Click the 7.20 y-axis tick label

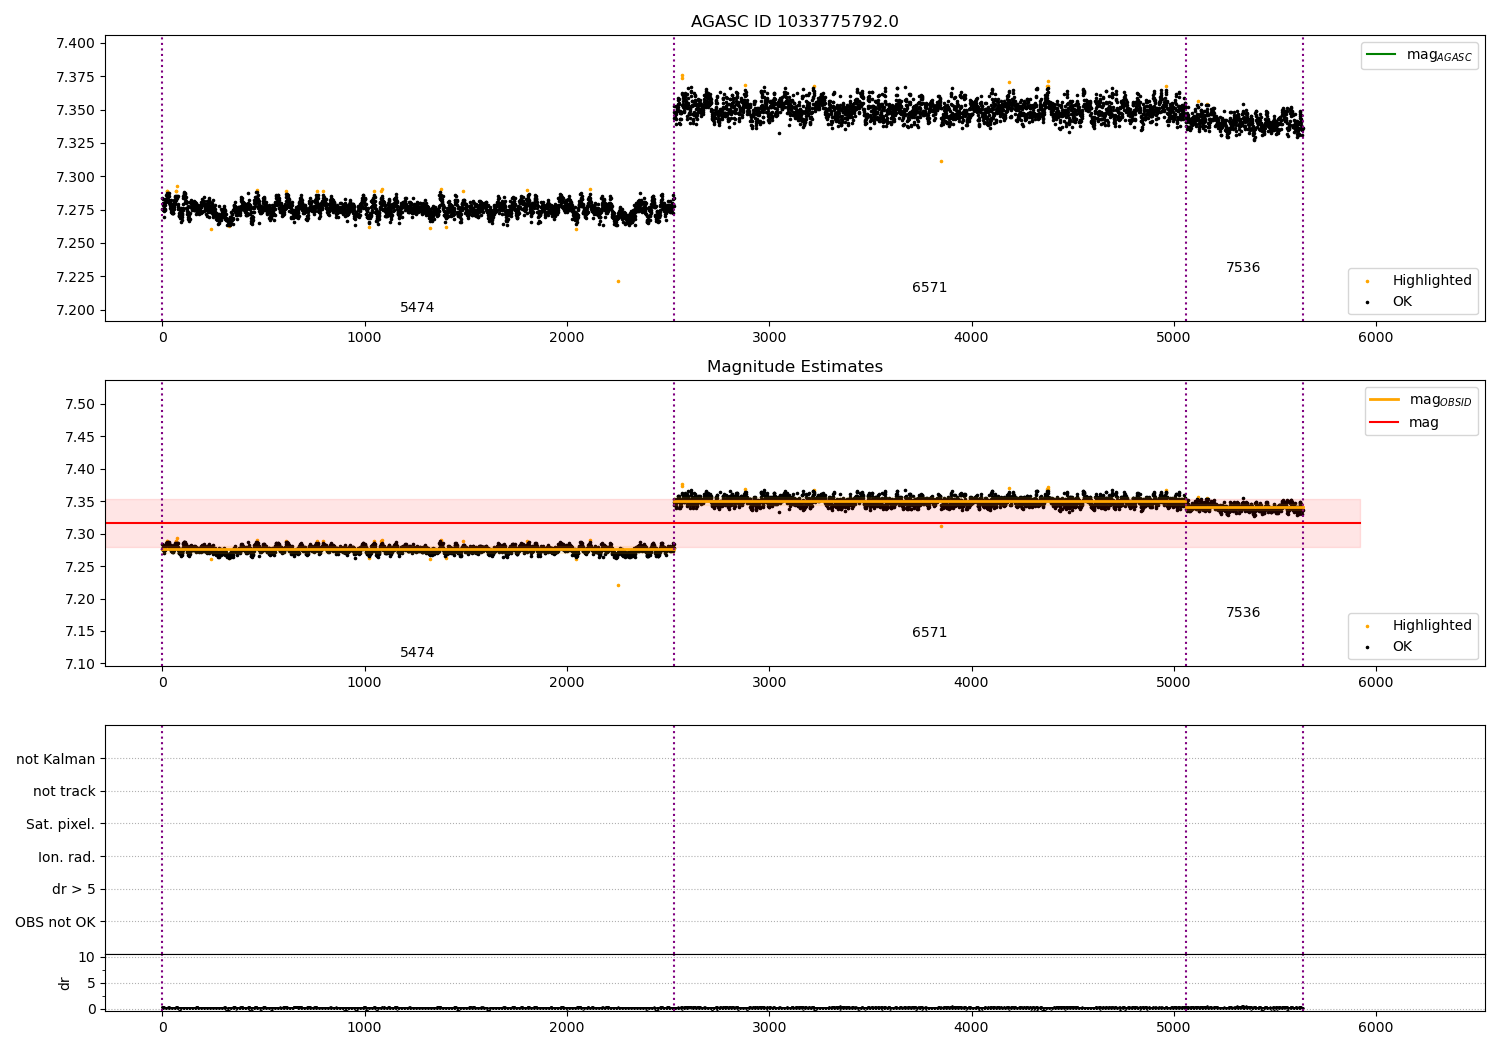(80, 599)
